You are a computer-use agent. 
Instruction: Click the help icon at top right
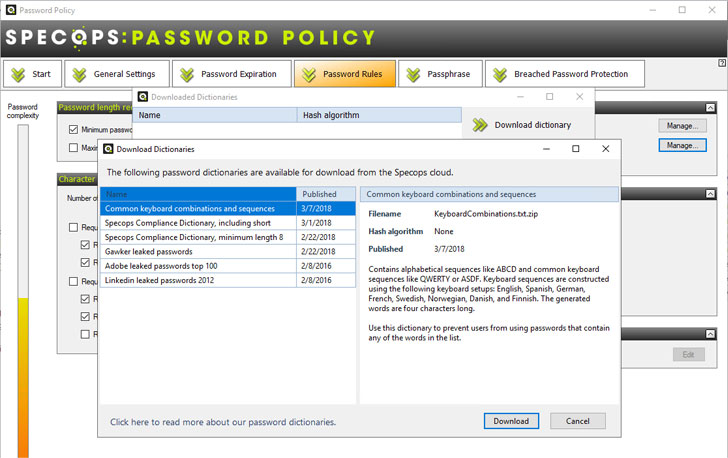(x=722, y=63)
